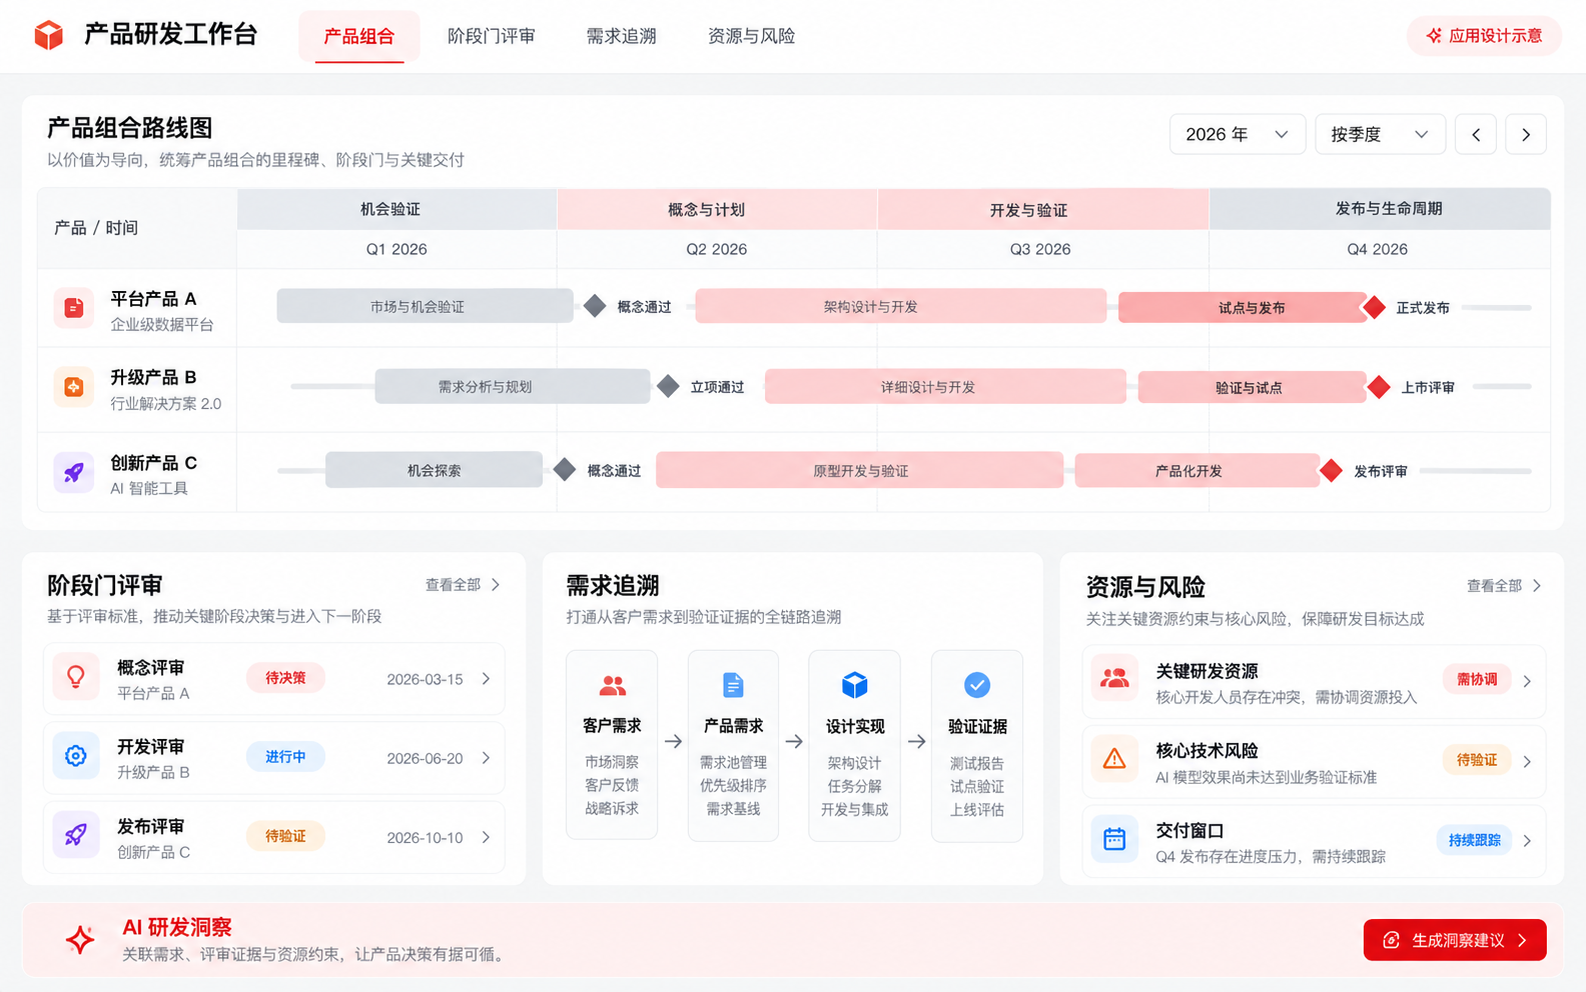Click the 产品需求 document icon
Screen dimensions: 1586x992
733,685
